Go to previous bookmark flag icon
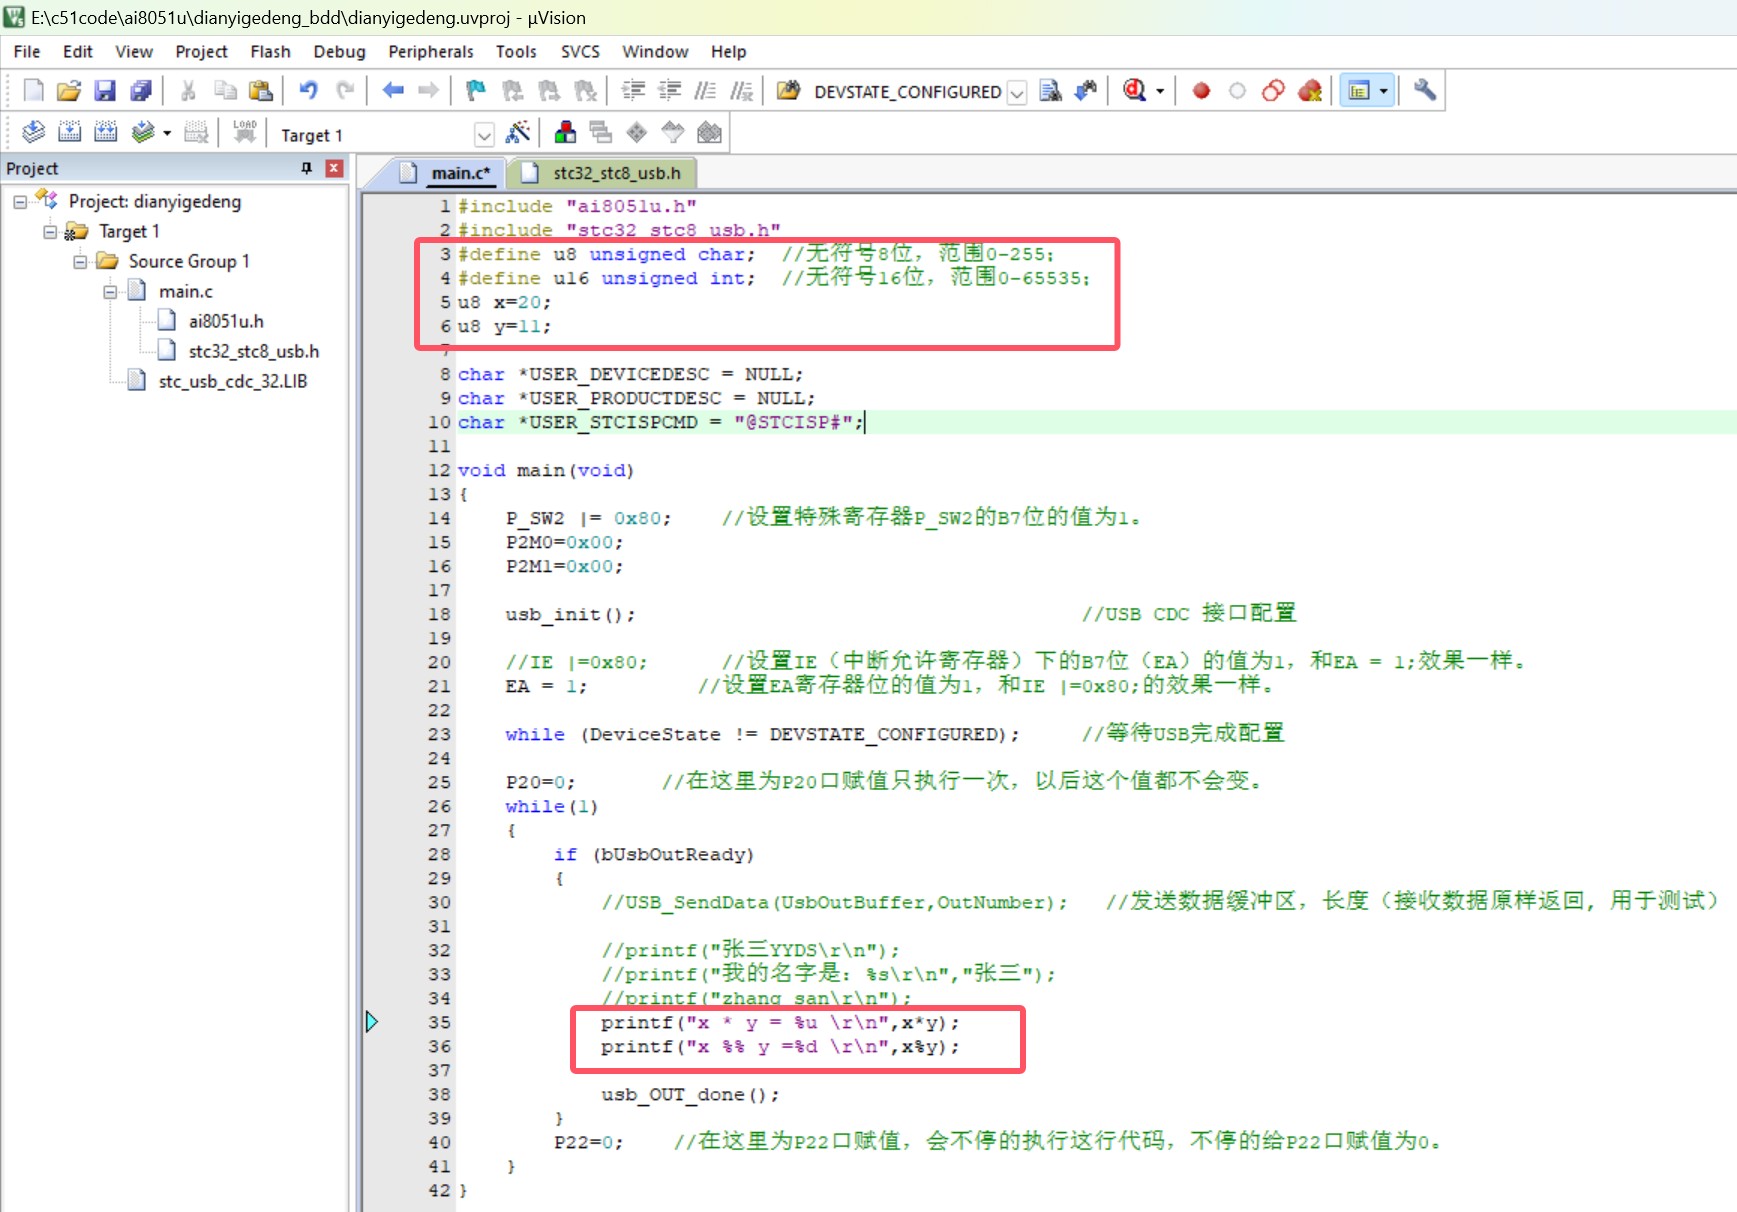 (513, 91)
